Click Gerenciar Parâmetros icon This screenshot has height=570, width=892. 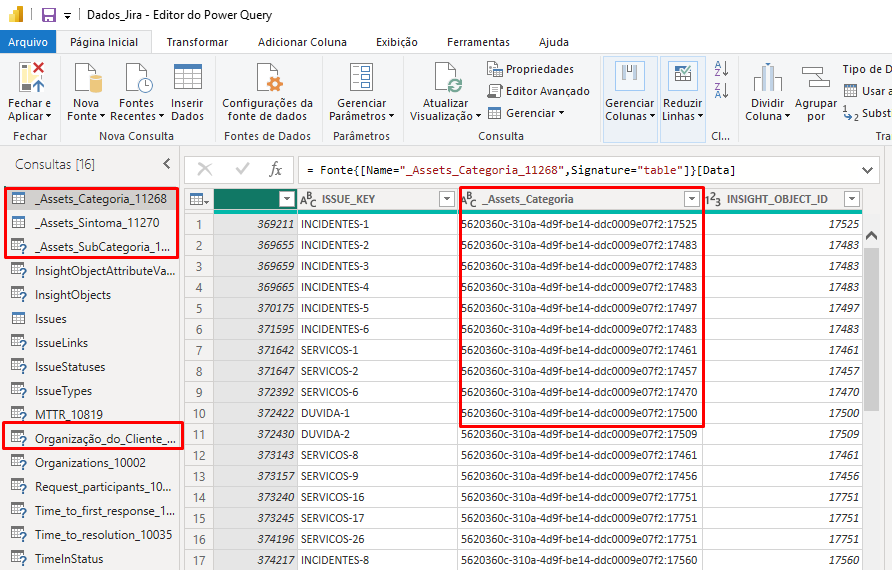361,77
